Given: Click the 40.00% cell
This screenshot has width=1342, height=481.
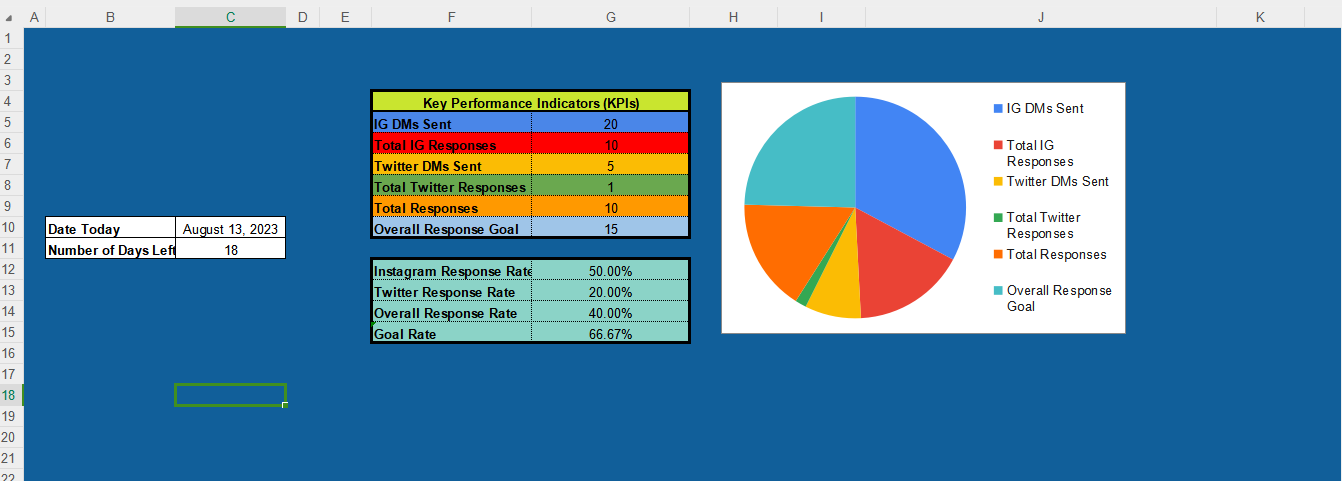Looking at the screenshot, I should 611,312.
